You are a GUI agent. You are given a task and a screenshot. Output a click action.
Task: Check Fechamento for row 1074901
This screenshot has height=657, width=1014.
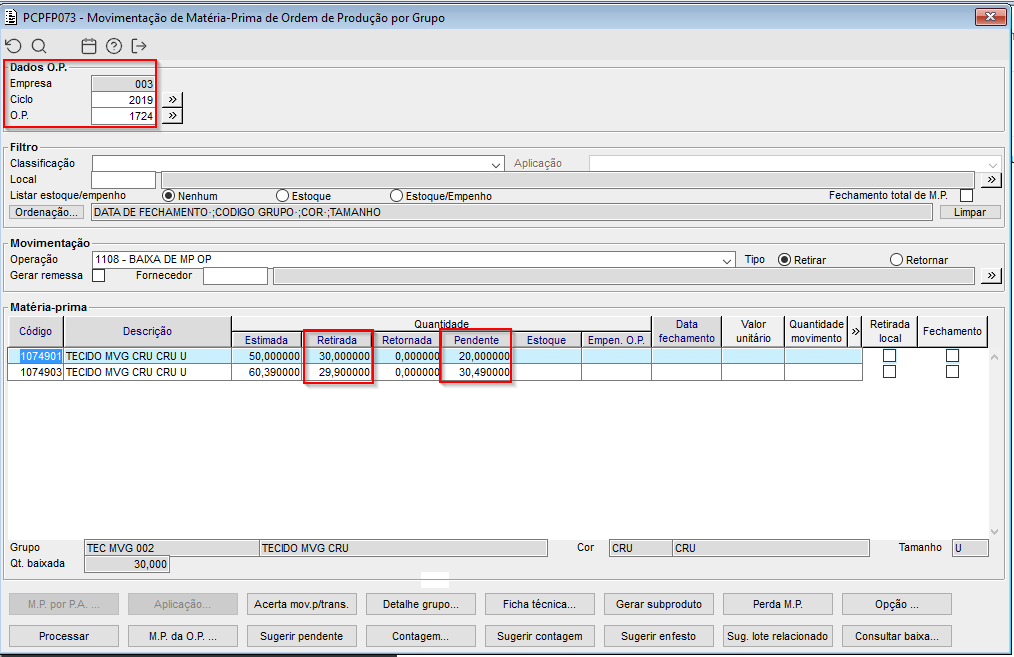point(952,356)
